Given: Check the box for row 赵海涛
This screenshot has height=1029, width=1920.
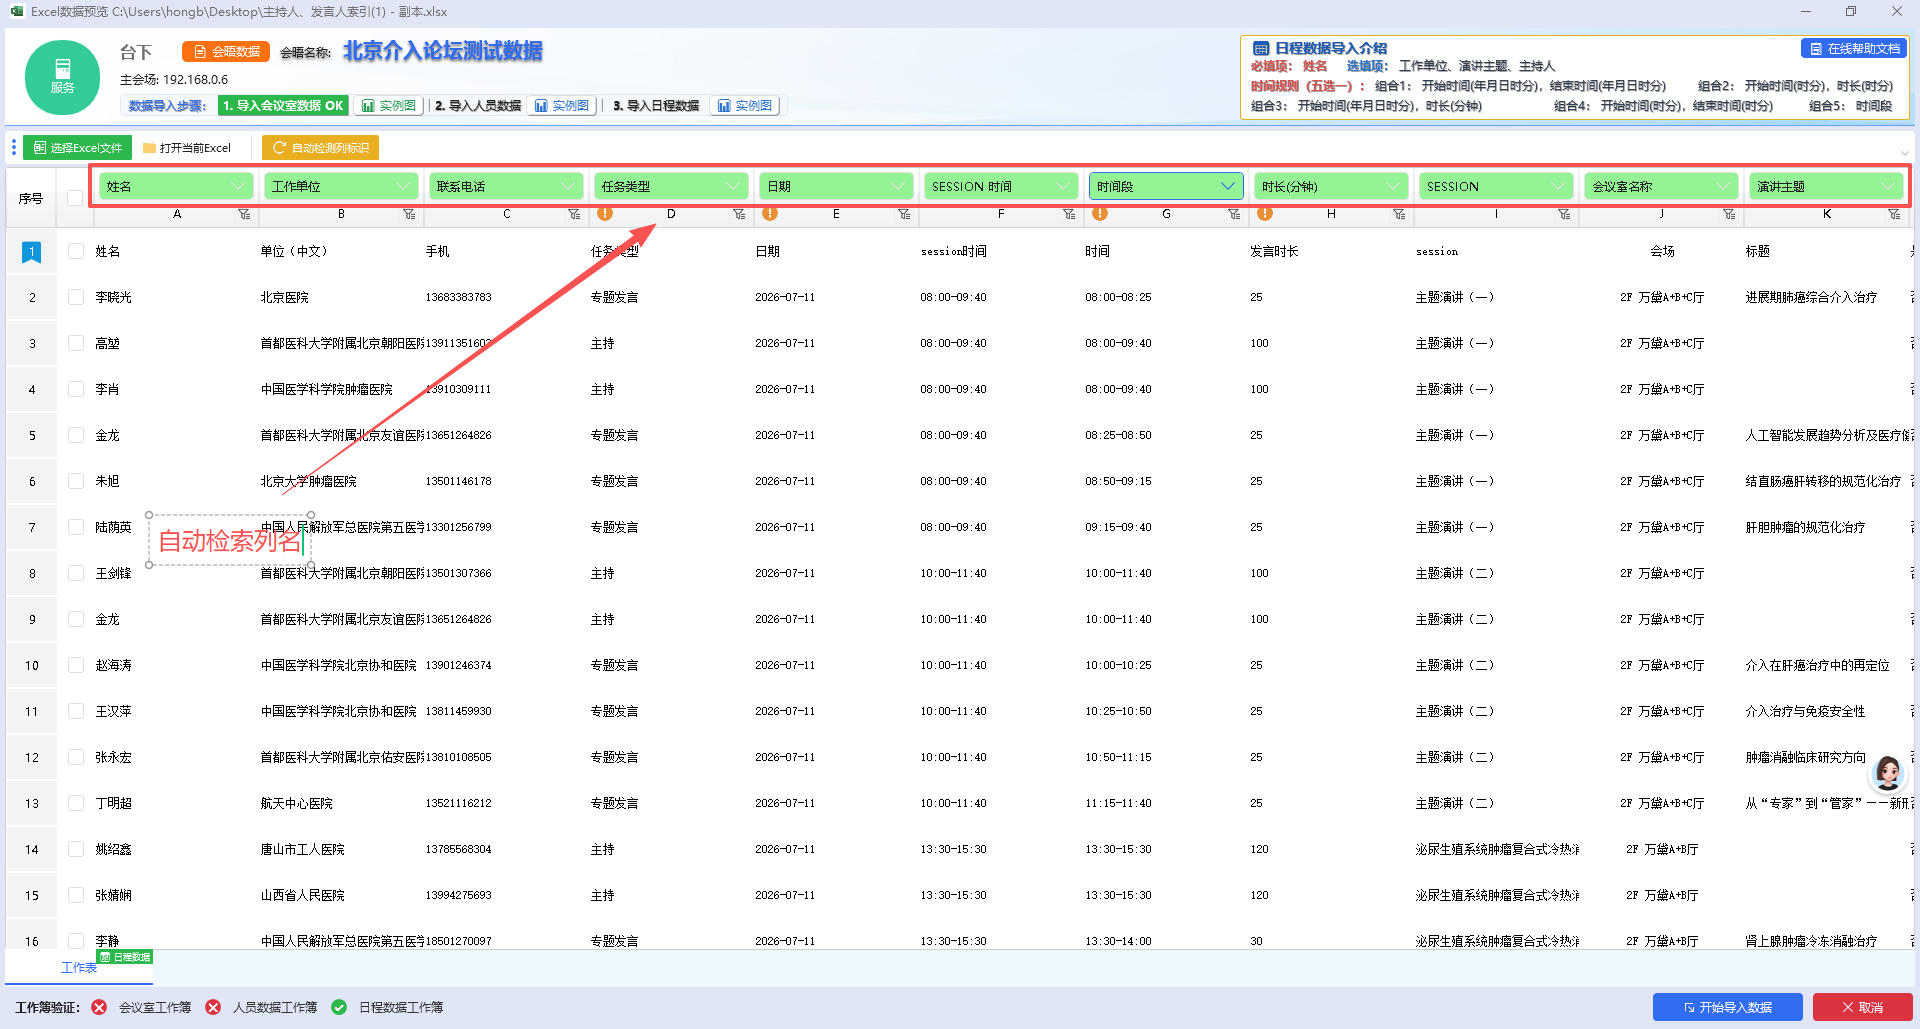Looking at the screenshot, I should tap(76, 665).
